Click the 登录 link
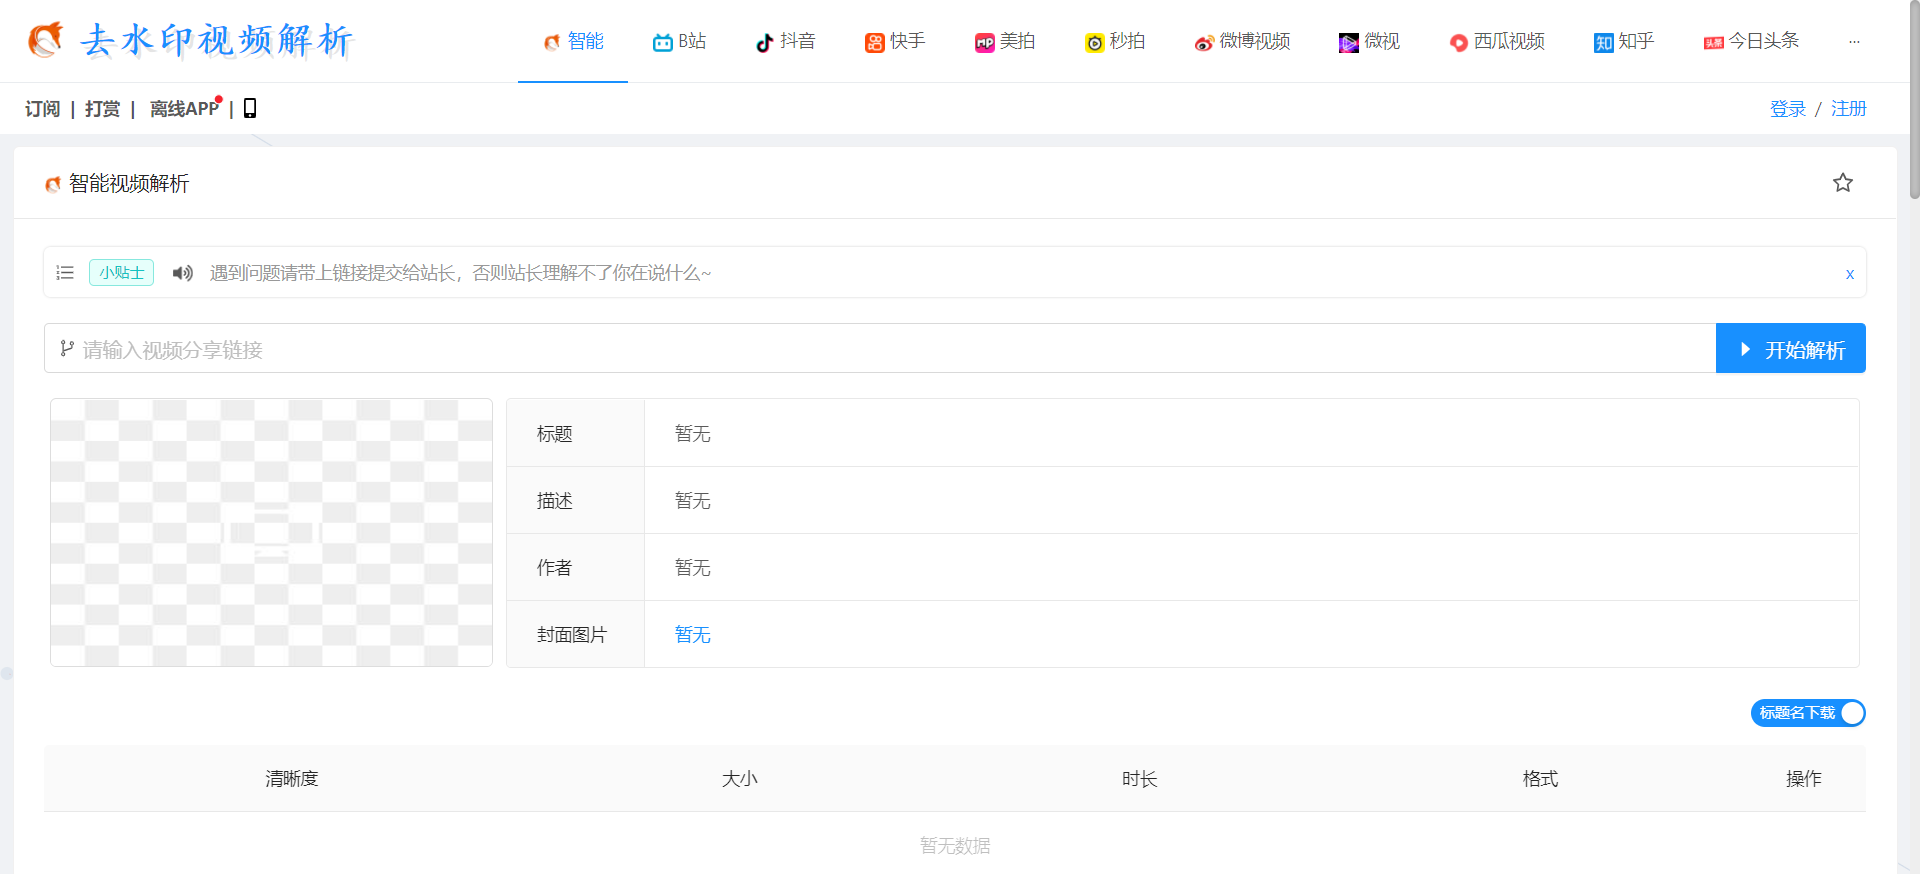 coord(1788,108)
